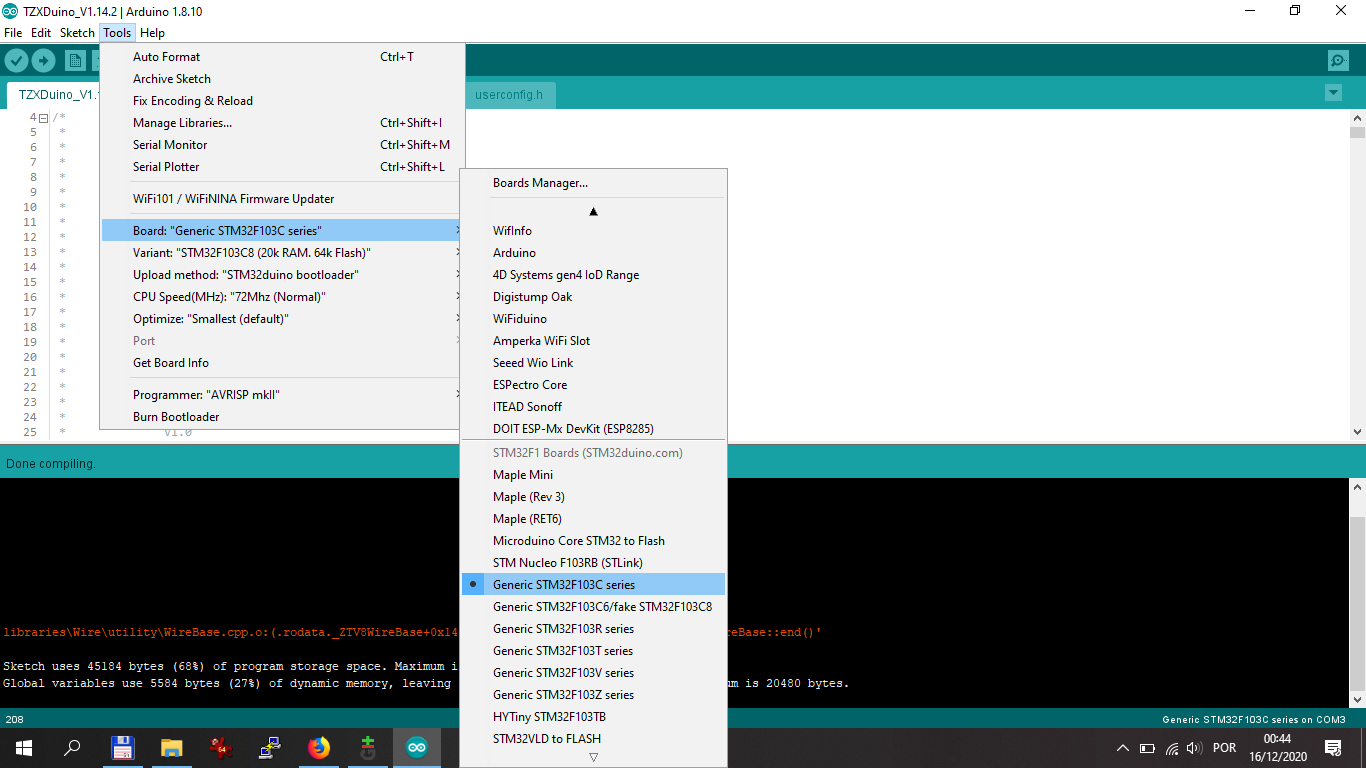The width and height of the screenshot is (1366, 768).
Task: Choose the Maple Mini board
Action: click(x=522, y=475)
